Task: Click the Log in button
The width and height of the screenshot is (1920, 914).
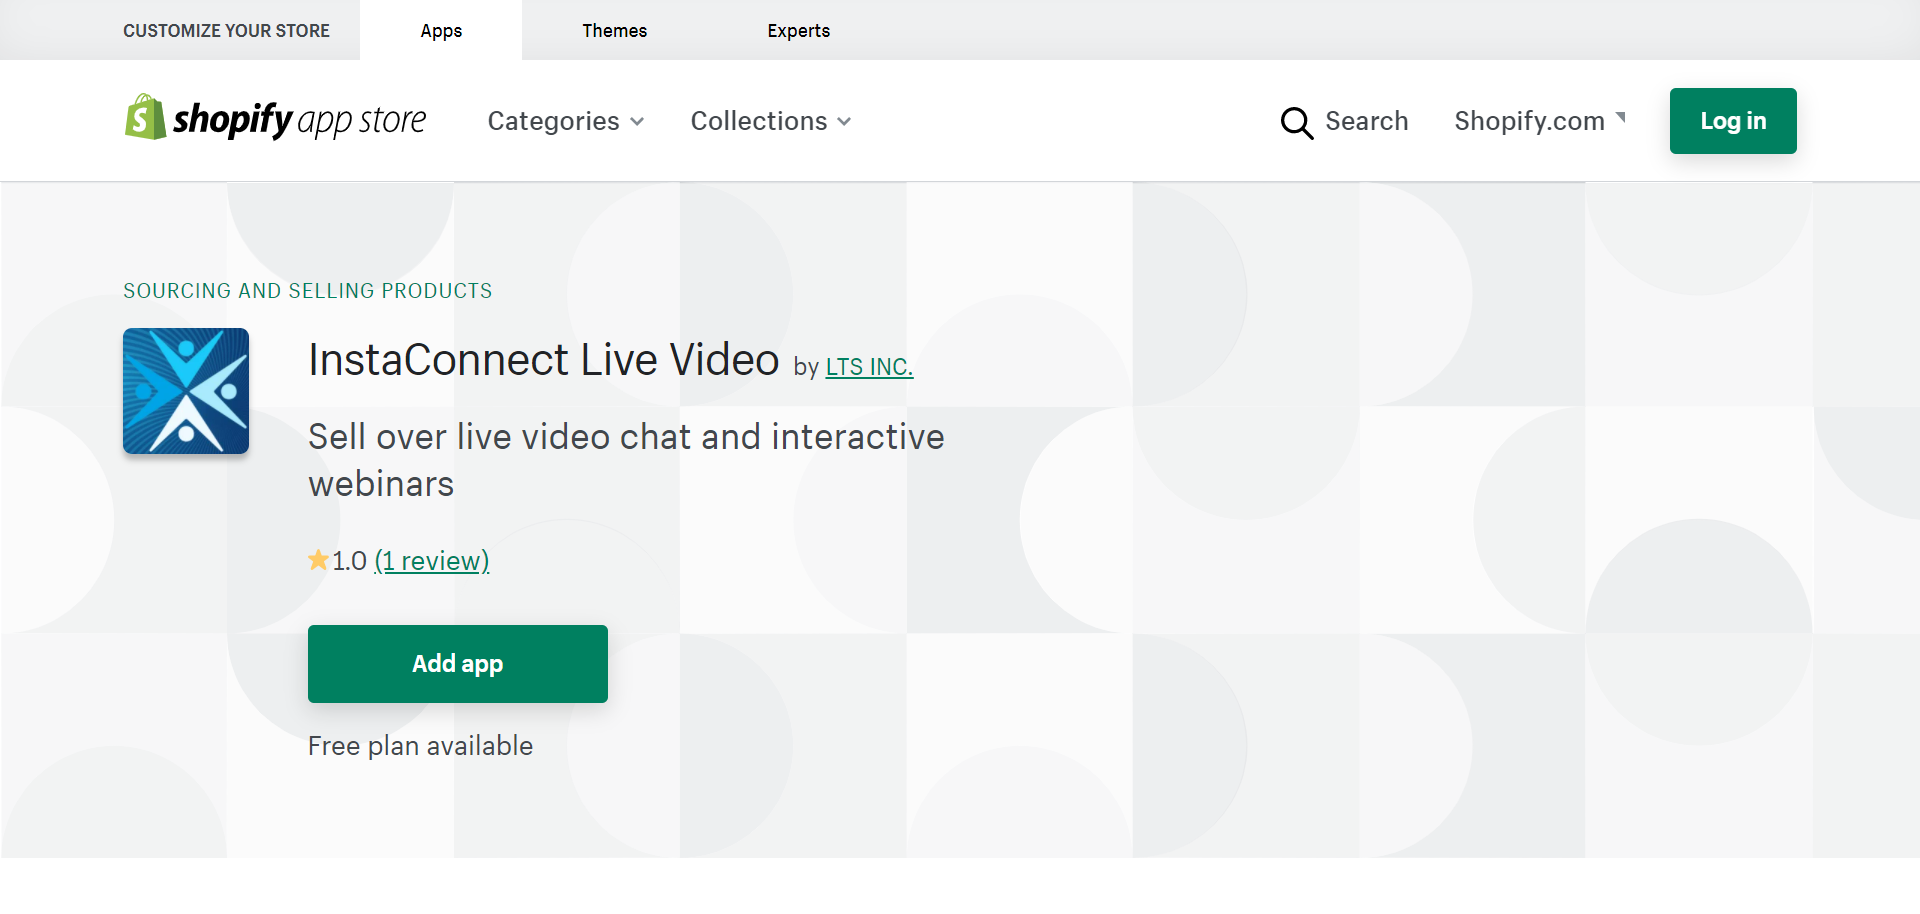Action: tap(1732, 120)
